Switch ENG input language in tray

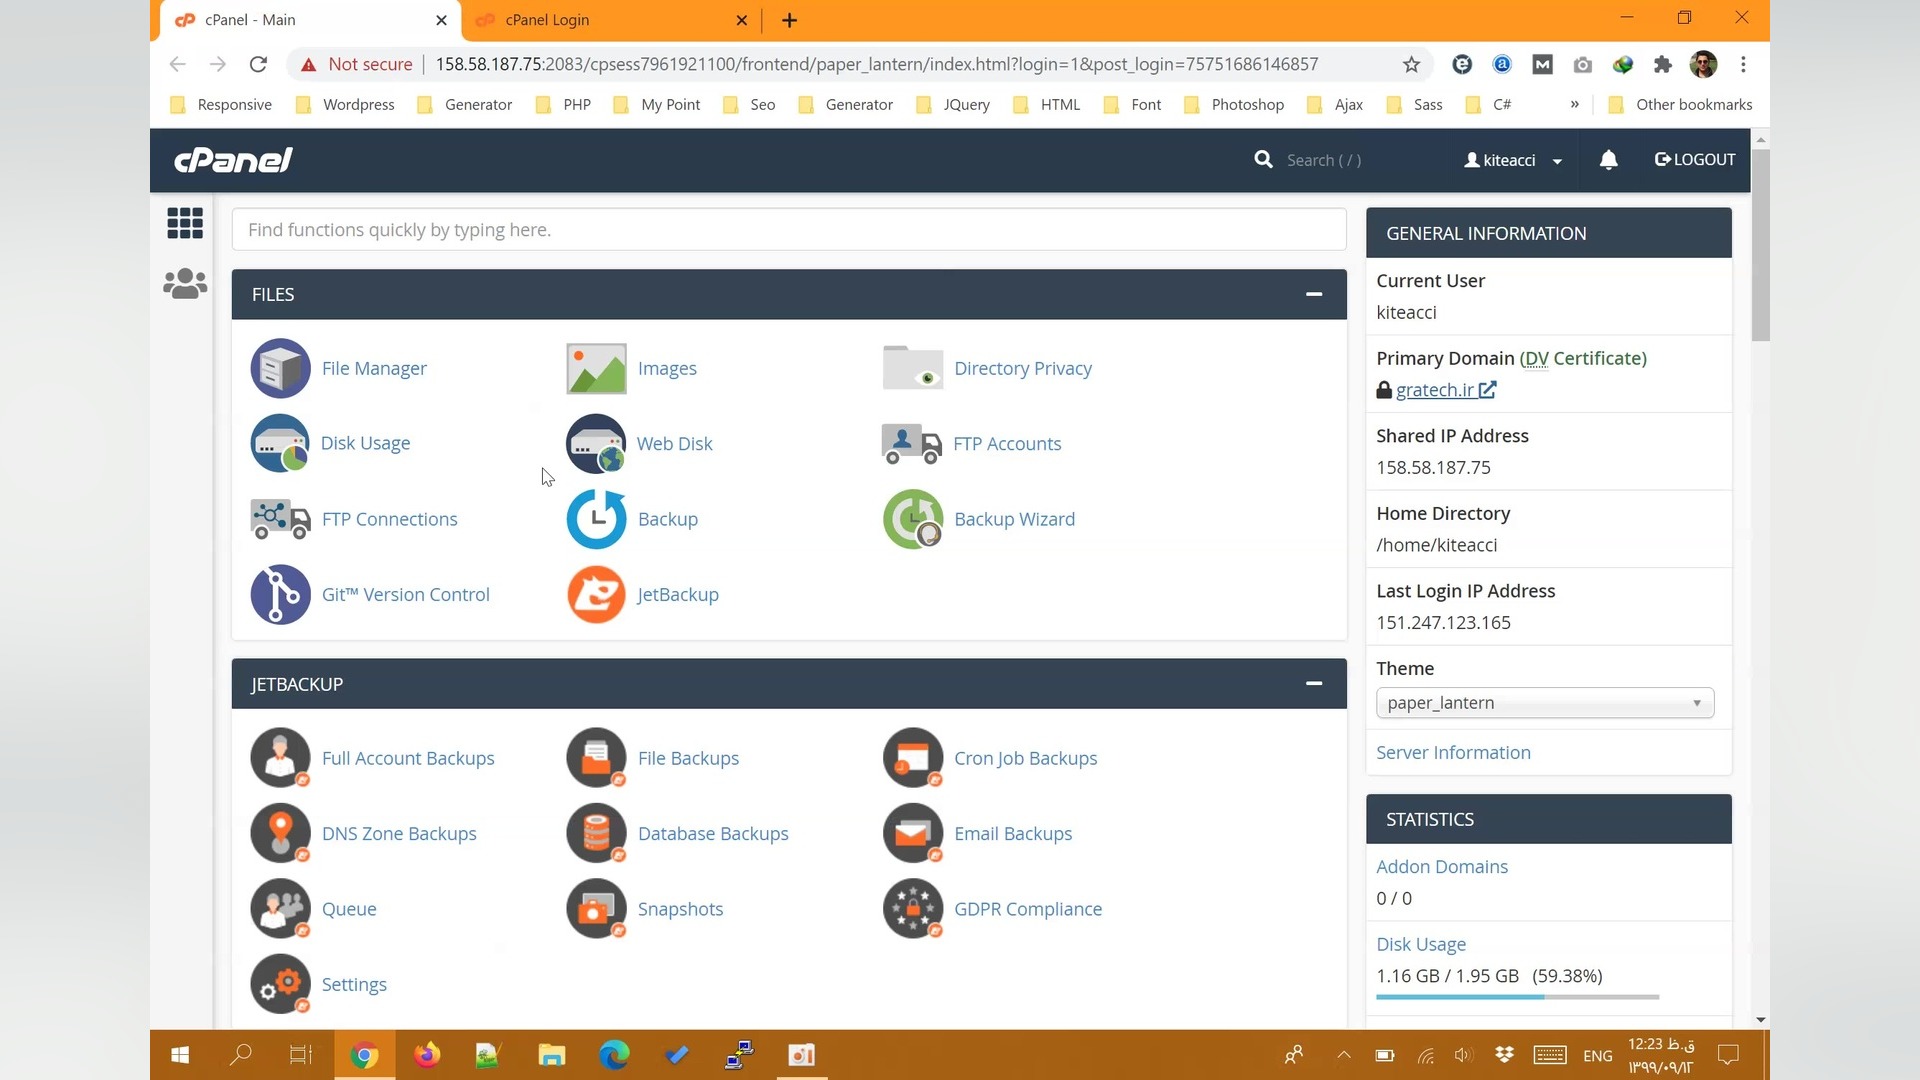[1598, 1056]
